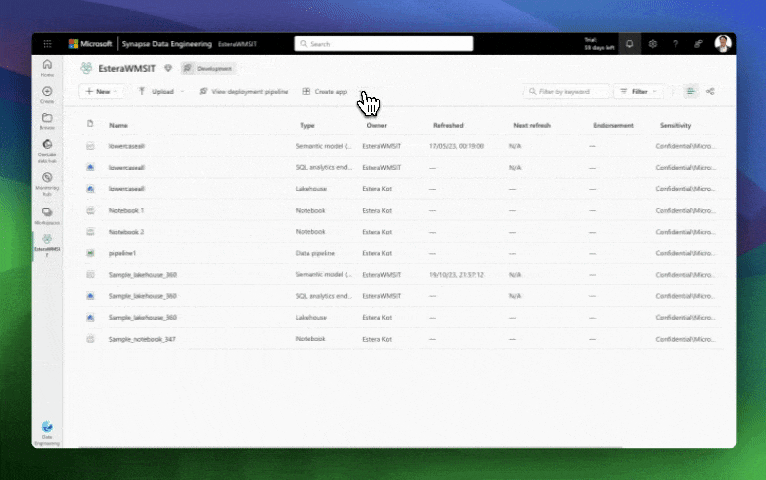Open Notebook 1
This screenshot has height=480, width=766.
click(x=126, y=210)
